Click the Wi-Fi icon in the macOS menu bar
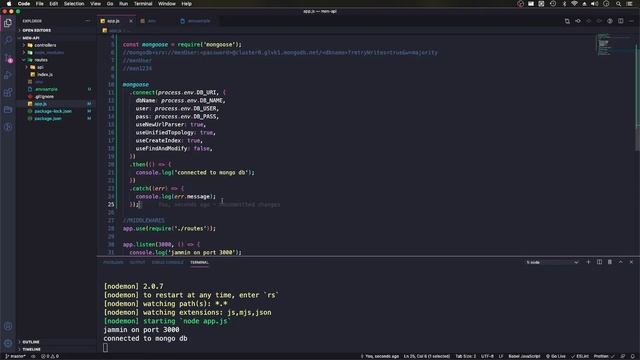This screenshot has height=360, width=640. [574, 4]
